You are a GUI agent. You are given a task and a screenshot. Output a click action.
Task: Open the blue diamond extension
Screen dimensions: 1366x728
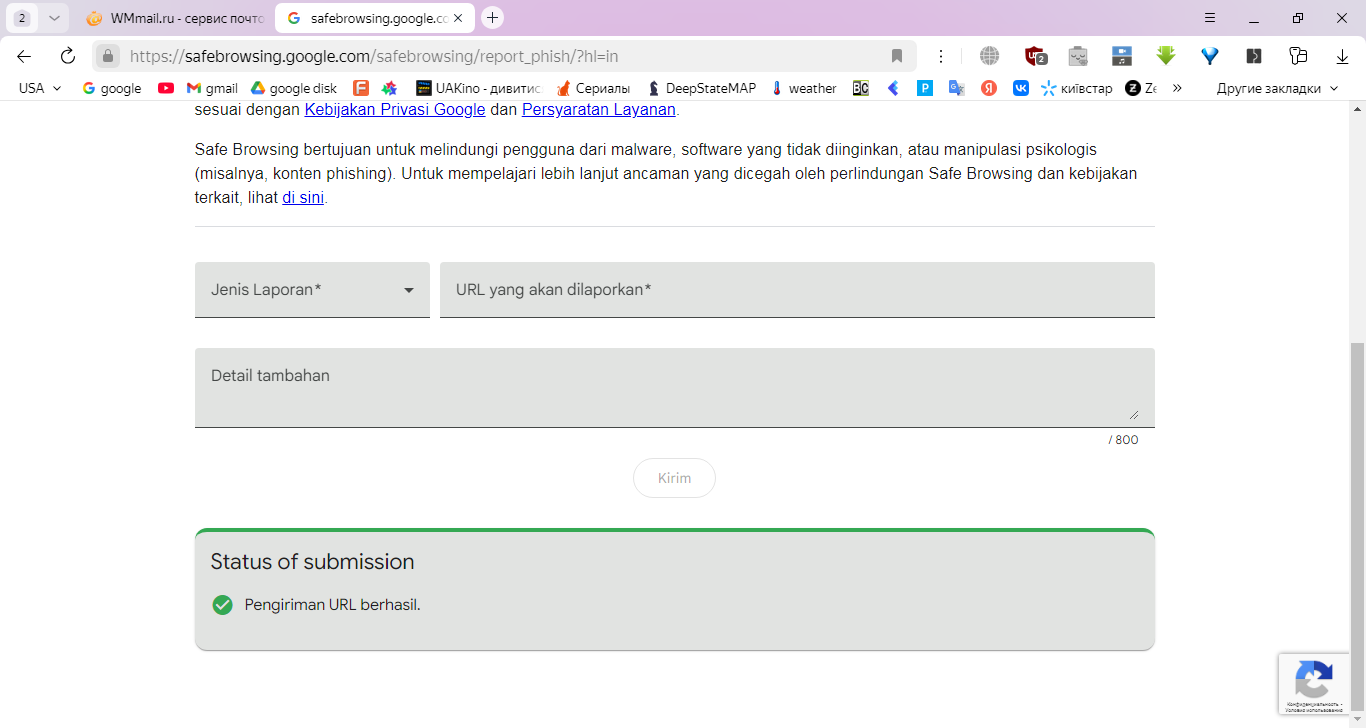(x=1210, y=56)
